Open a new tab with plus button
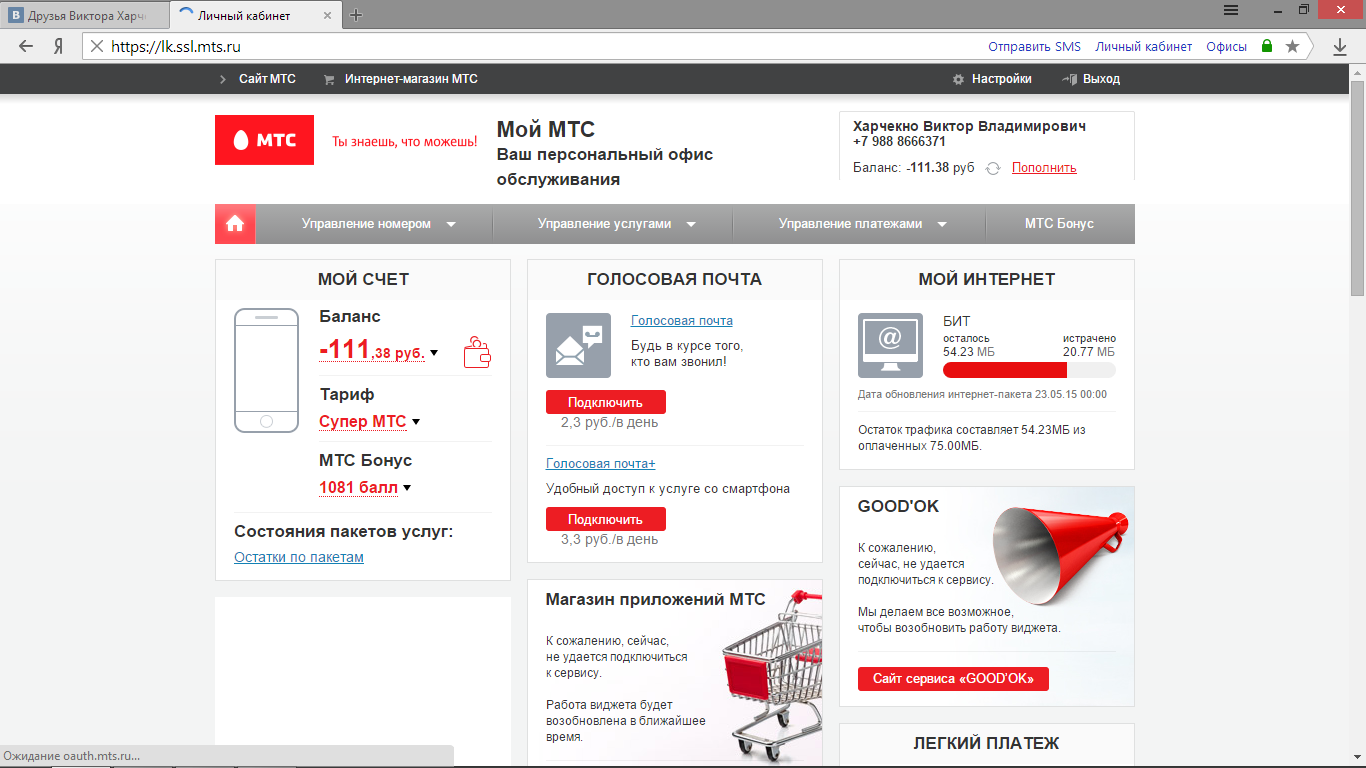The width and height of the screenshot is (1366, 768). click(356, 14)
